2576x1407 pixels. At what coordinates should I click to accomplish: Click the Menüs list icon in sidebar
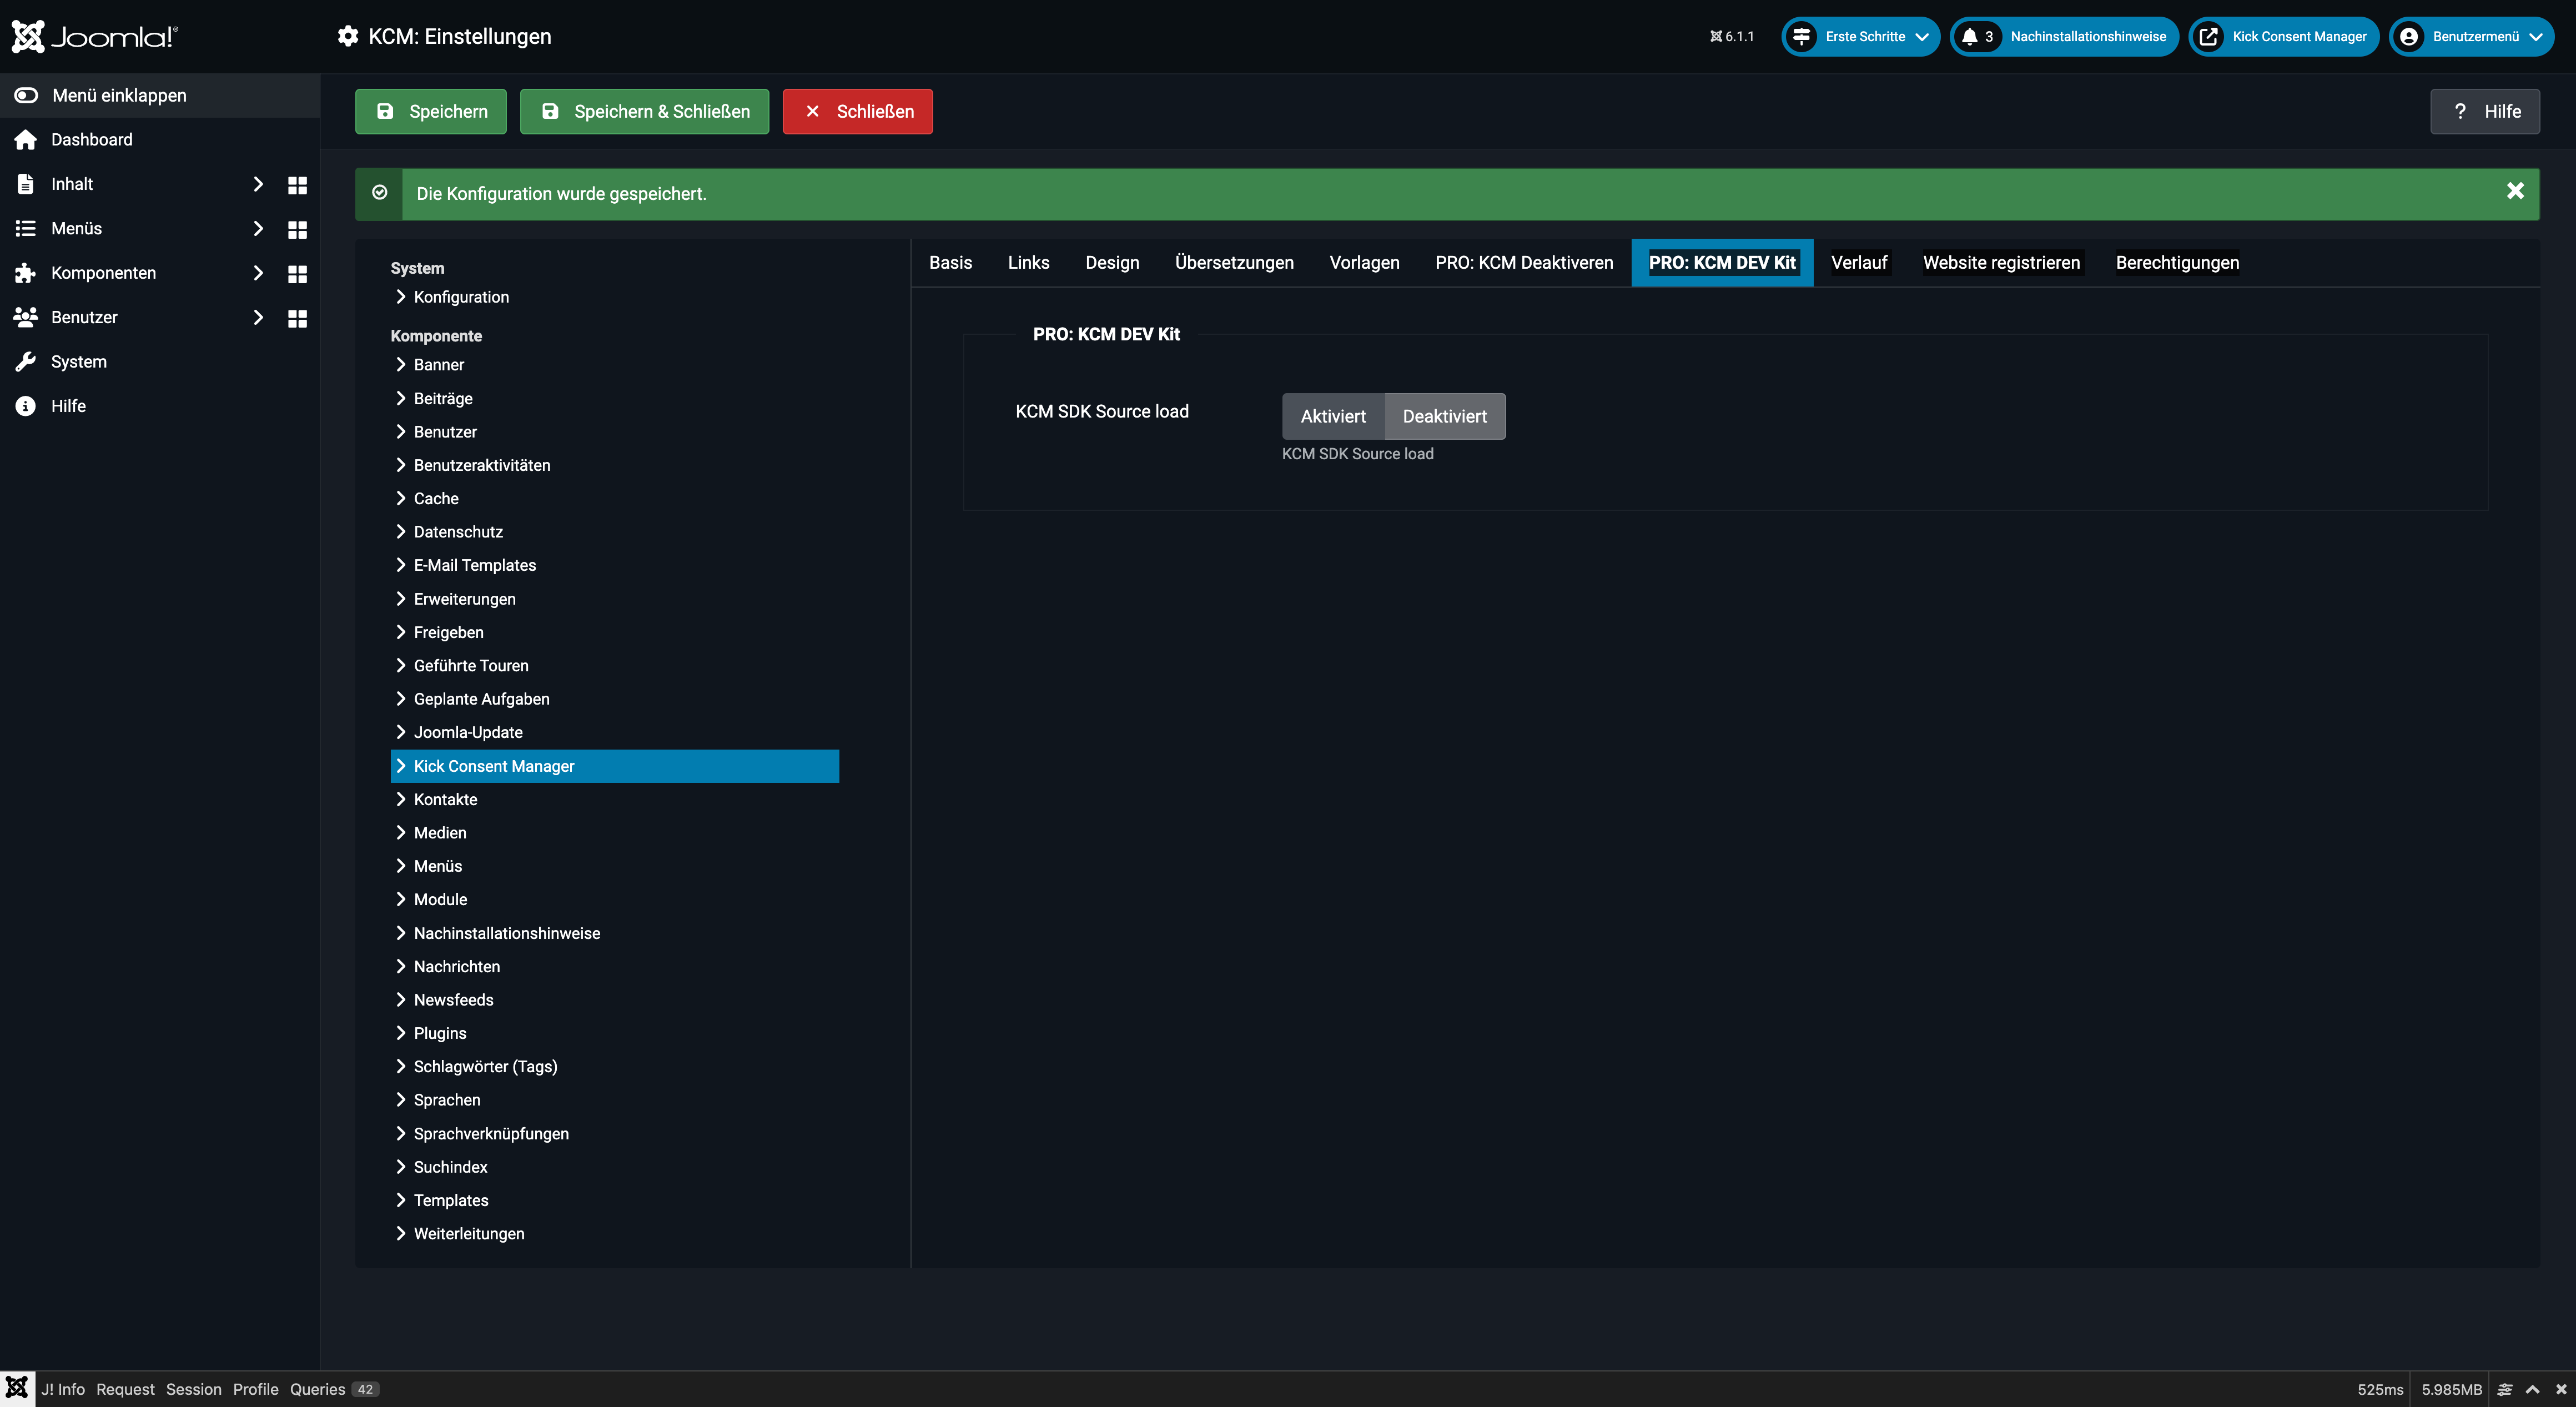[26, 228]
